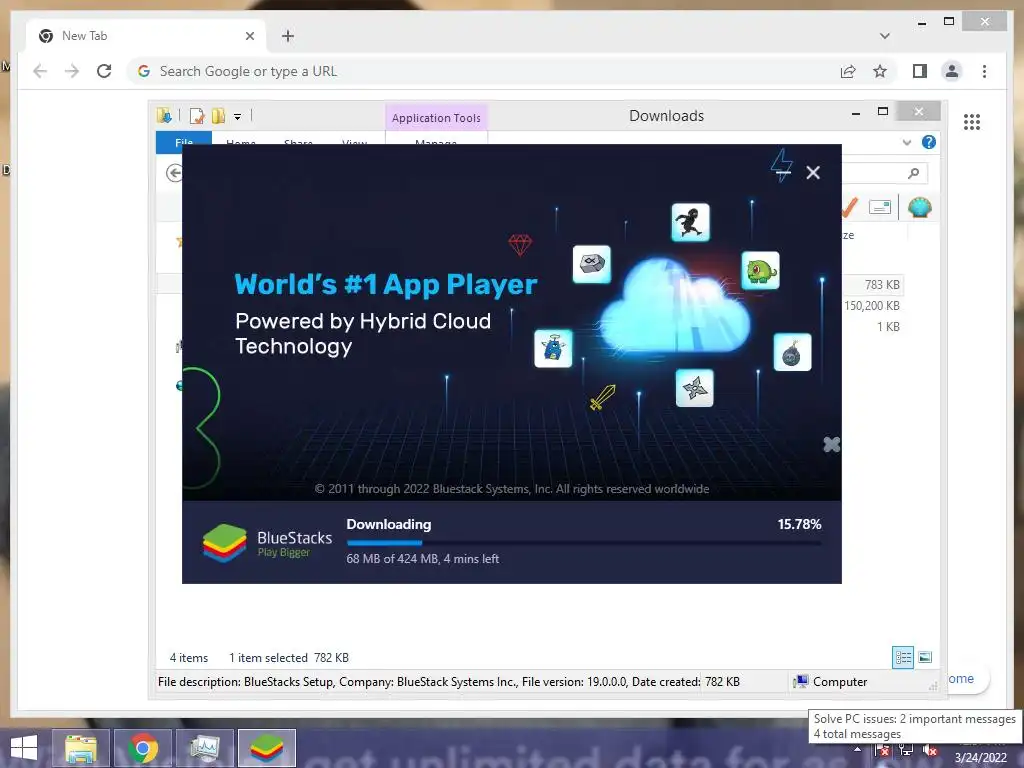Click the lightning bolt icon in BlueStacks installer
The image size is (1024, 768).
pos(782,165)
